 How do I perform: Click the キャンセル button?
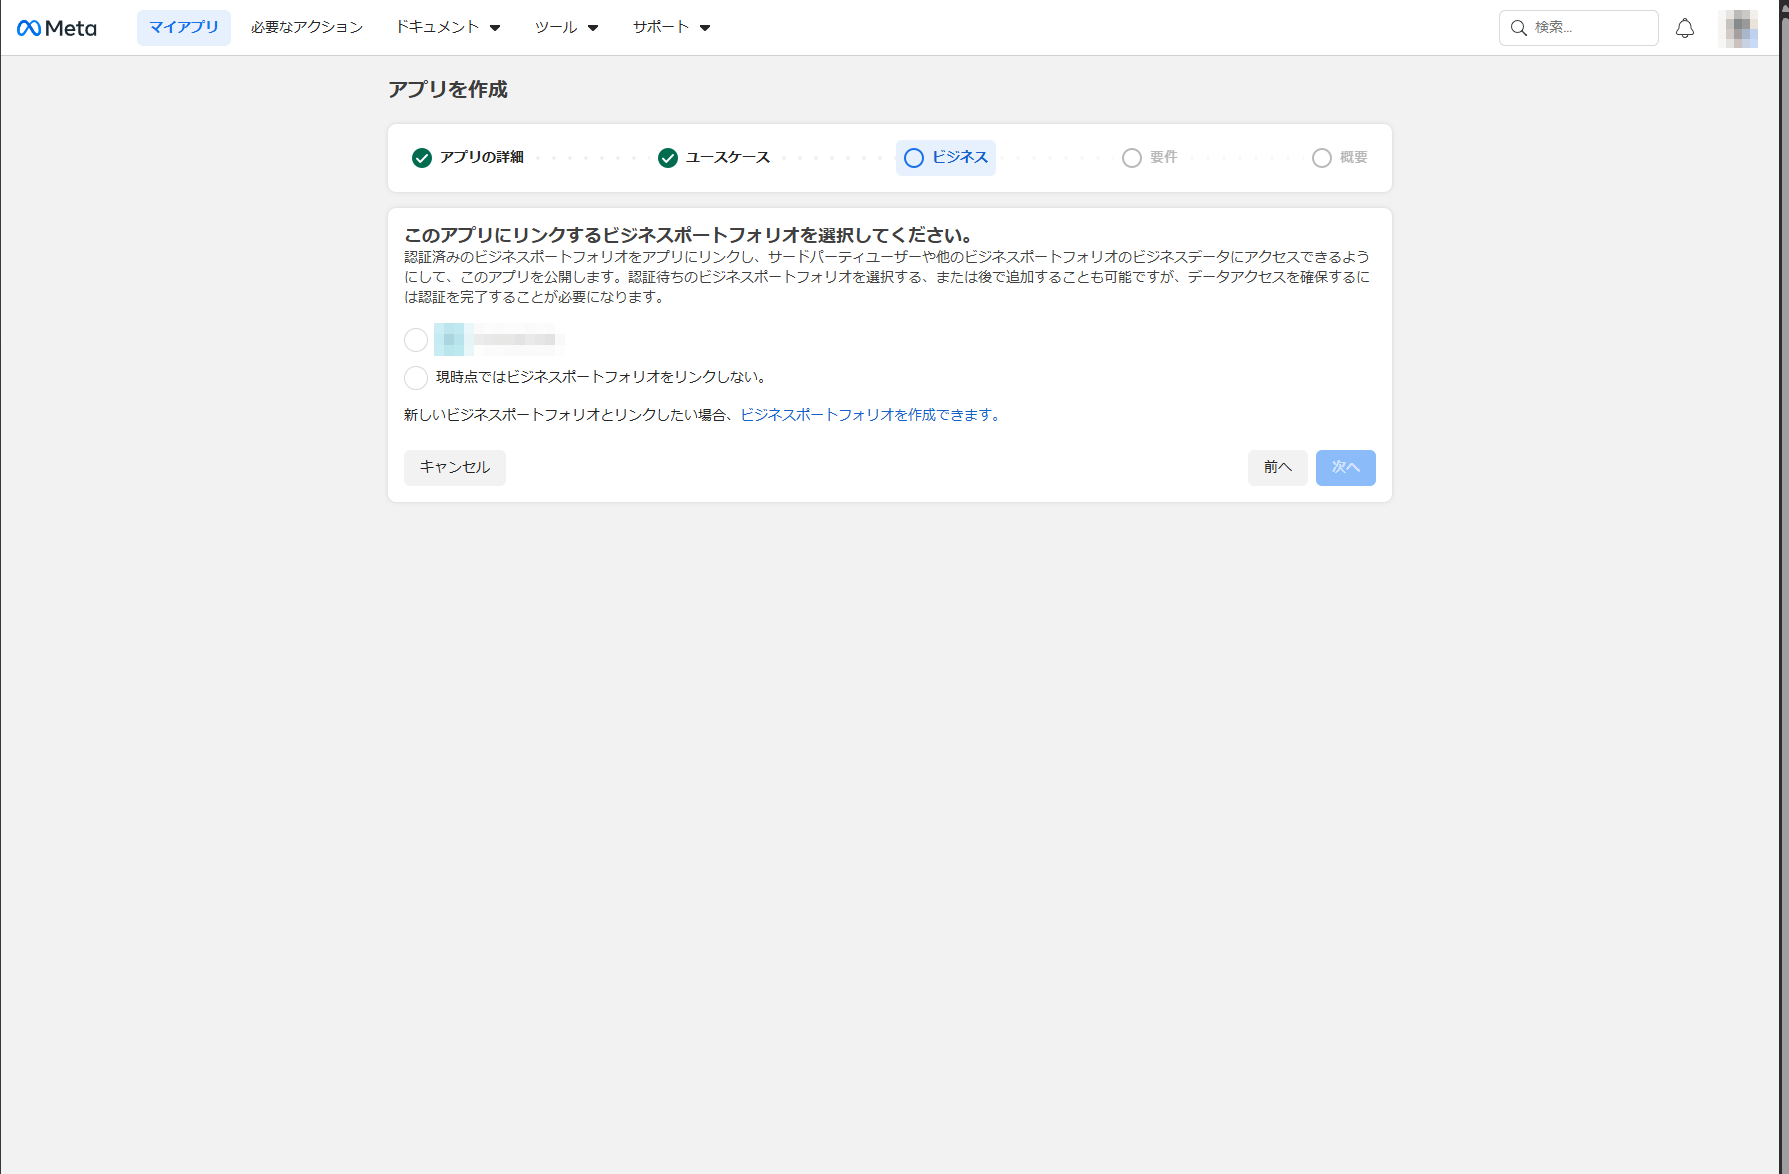[x=455, y=468]
